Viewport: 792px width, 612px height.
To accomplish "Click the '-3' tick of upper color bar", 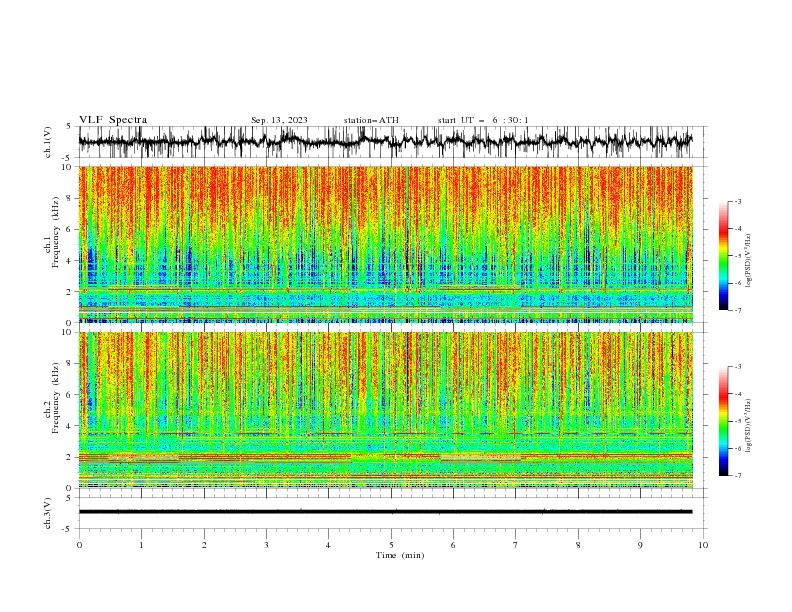I will pos(737,201).
